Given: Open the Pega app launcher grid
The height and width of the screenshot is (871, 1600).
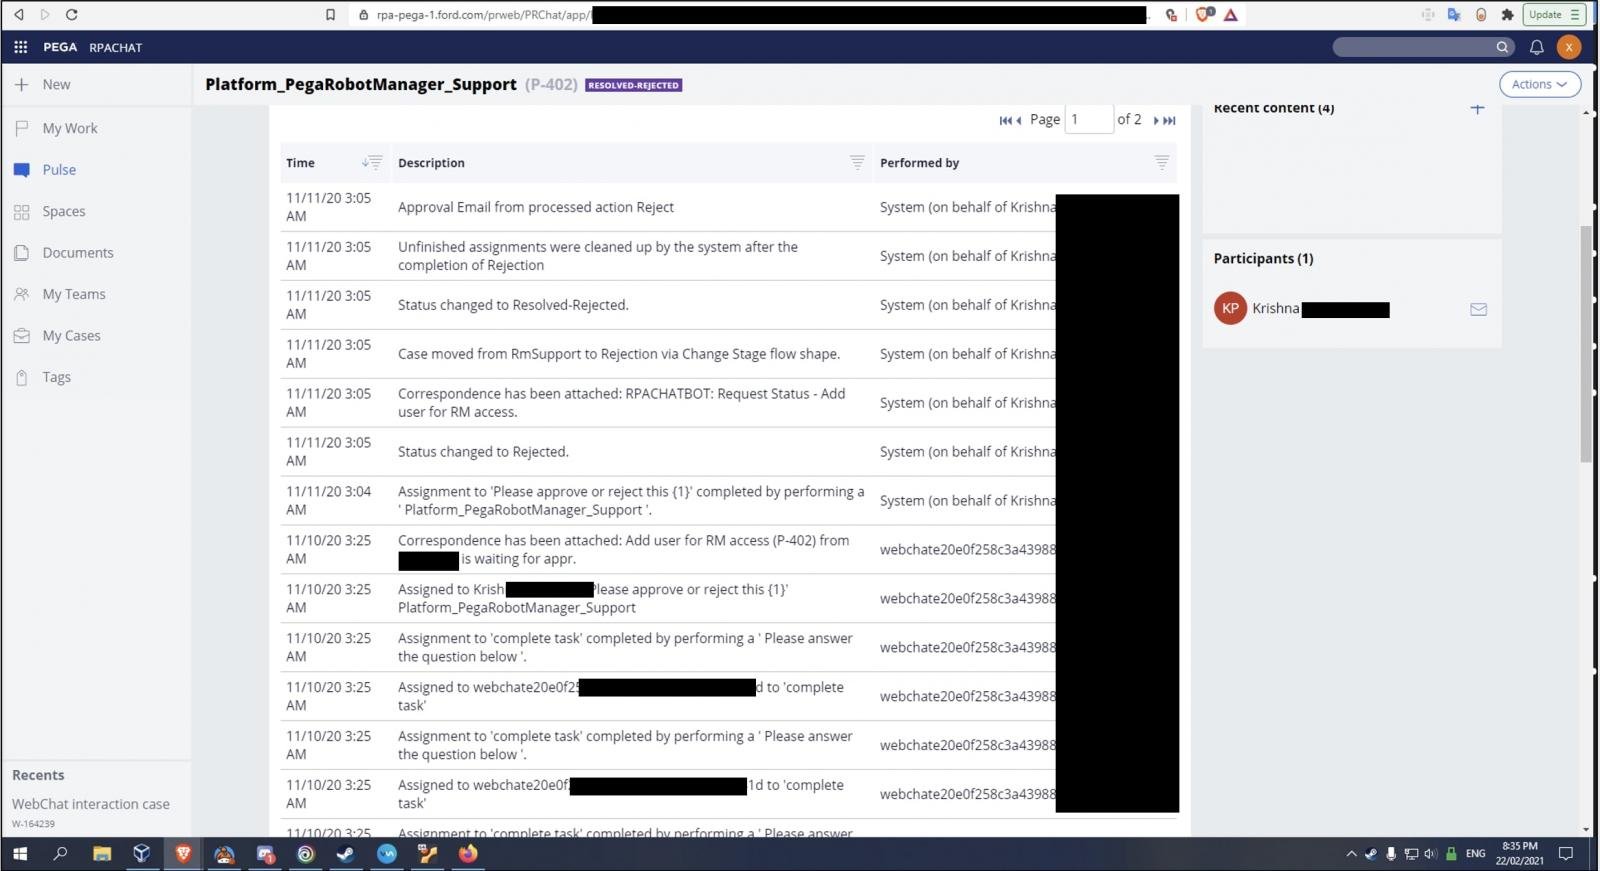Looking at the screenshot, I should tap(20, 47).
